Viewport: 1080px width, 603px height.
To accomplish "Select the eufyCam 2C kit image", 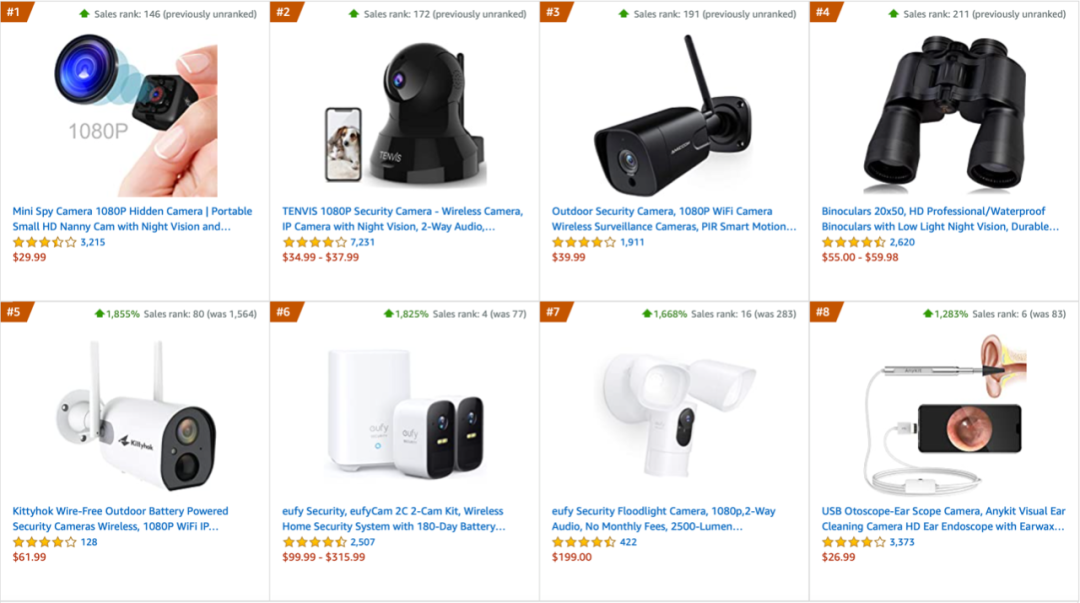I will 404,414.
